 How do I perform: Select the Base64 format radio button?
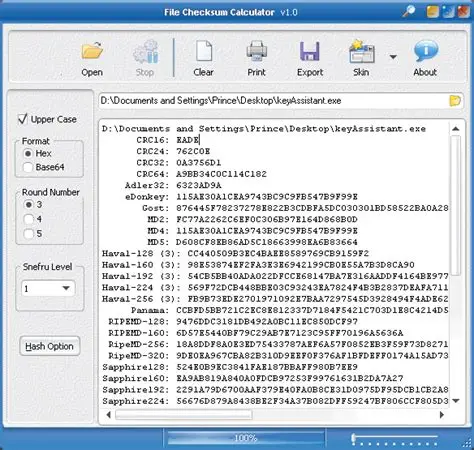pos(28,167)
